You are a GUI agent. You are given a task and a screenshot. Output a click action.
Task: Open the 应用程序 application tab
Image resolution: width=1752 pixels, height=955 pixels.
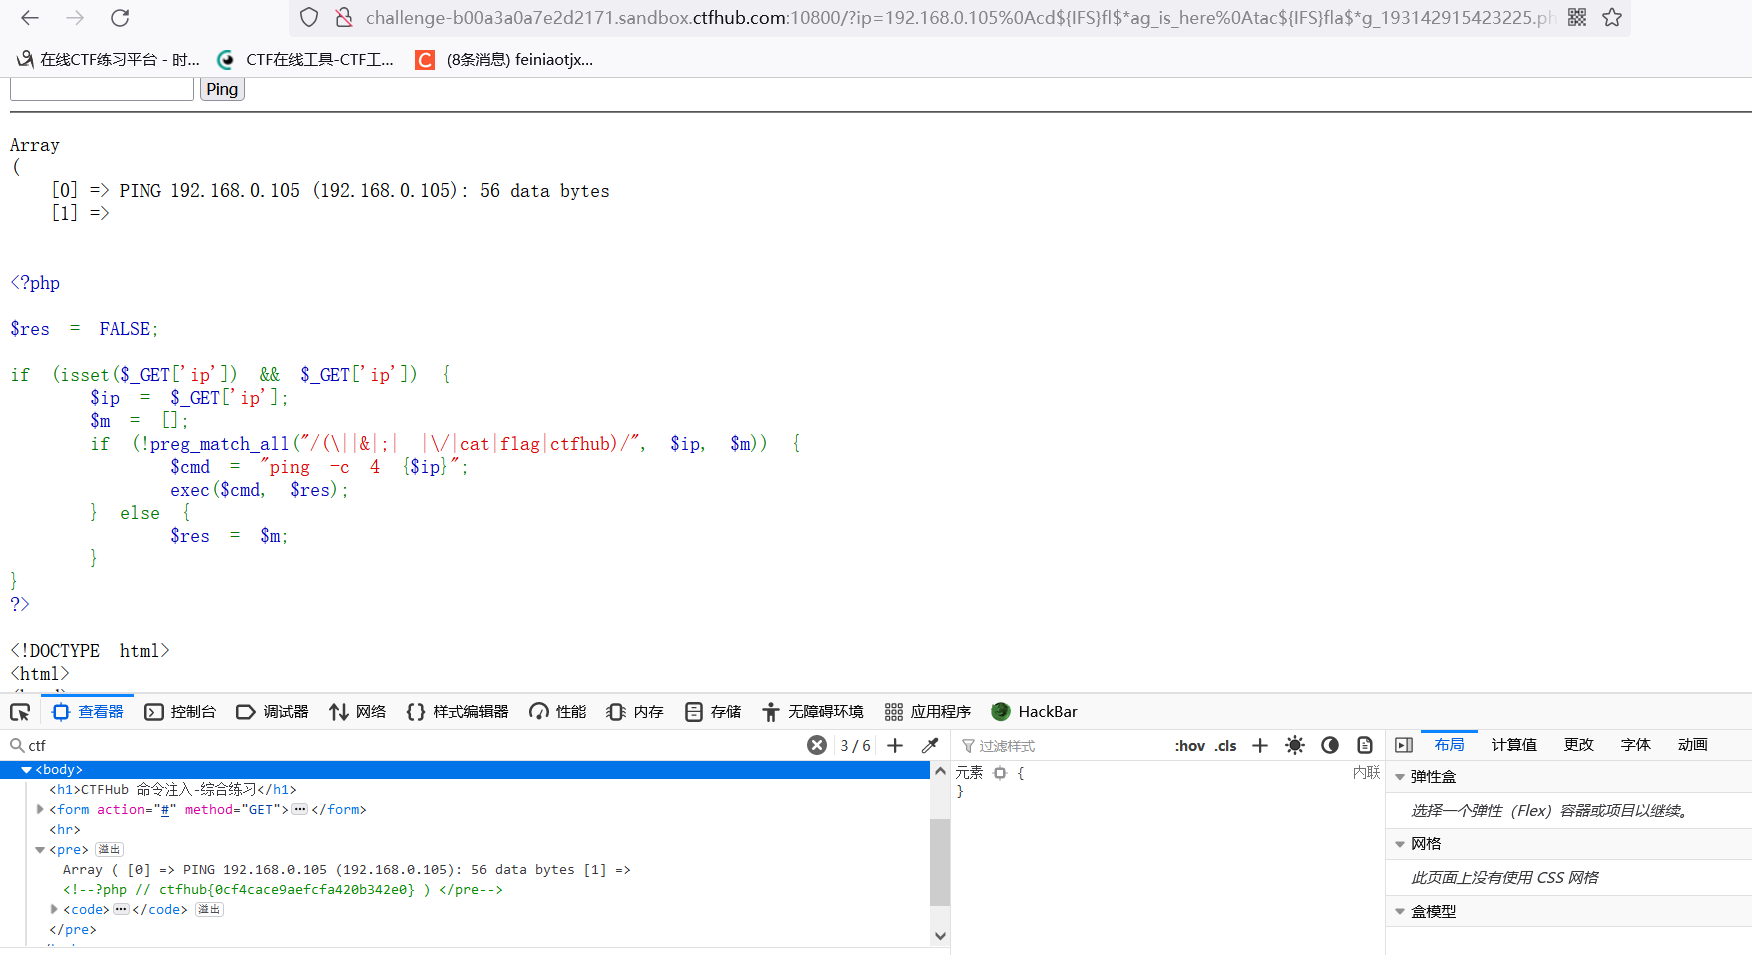tap(928, 712)
